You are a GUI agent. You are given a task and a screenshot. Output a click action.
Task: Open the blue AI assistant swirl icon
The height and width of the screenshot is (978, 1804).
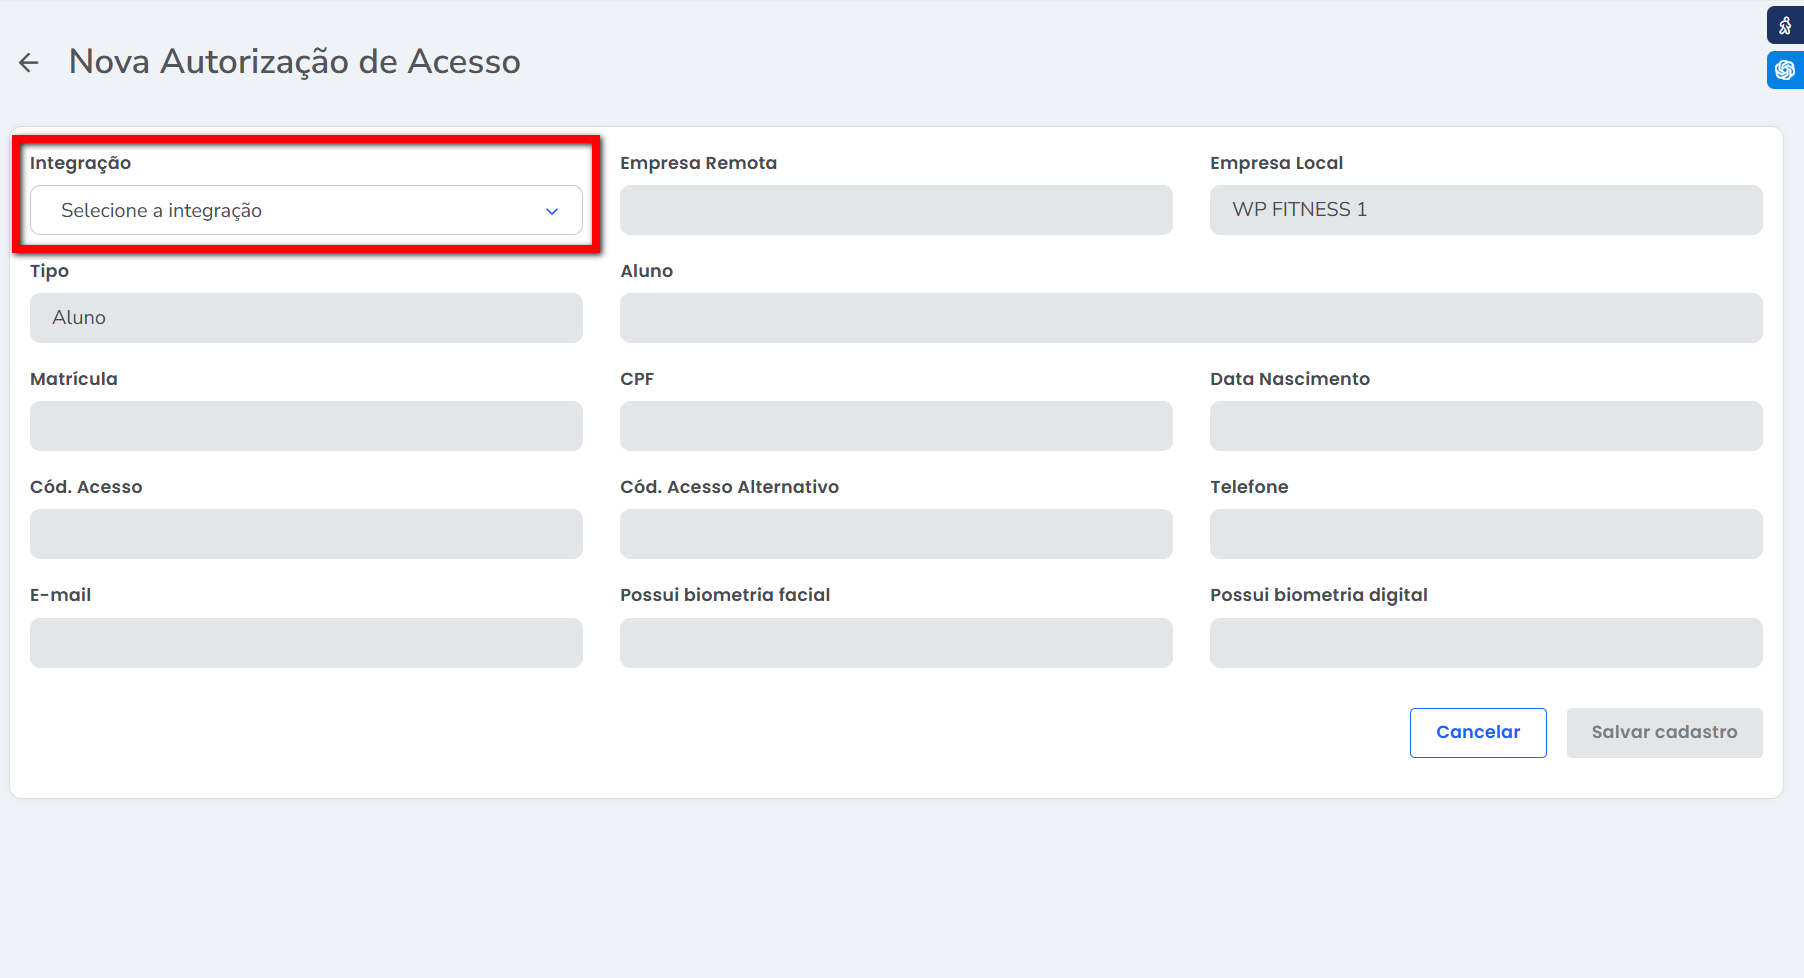coord(1784,70)
